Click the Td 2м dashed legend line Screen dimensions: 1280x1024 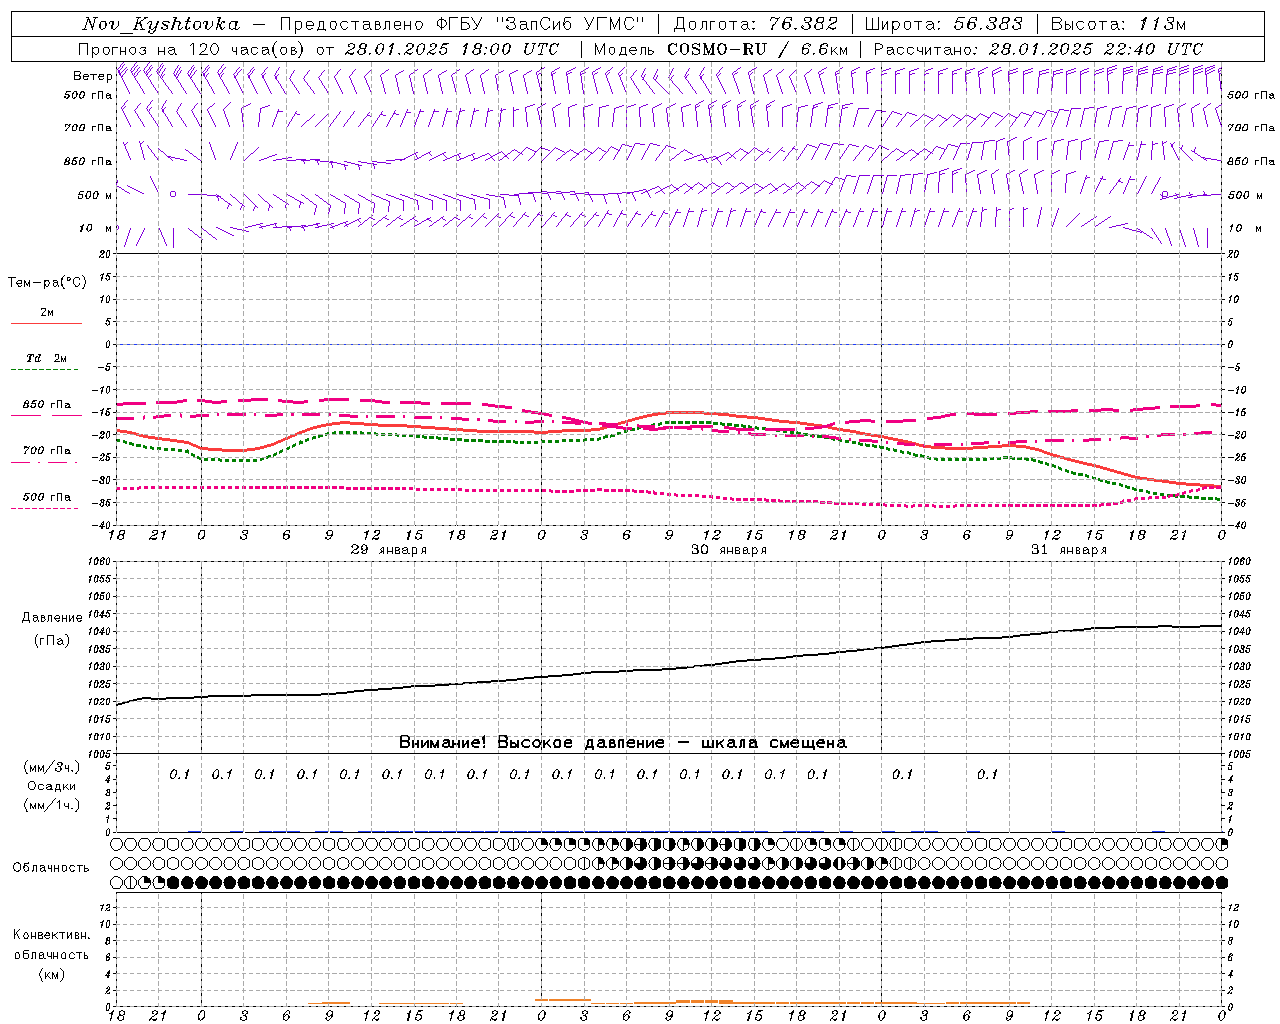[46, 369]
